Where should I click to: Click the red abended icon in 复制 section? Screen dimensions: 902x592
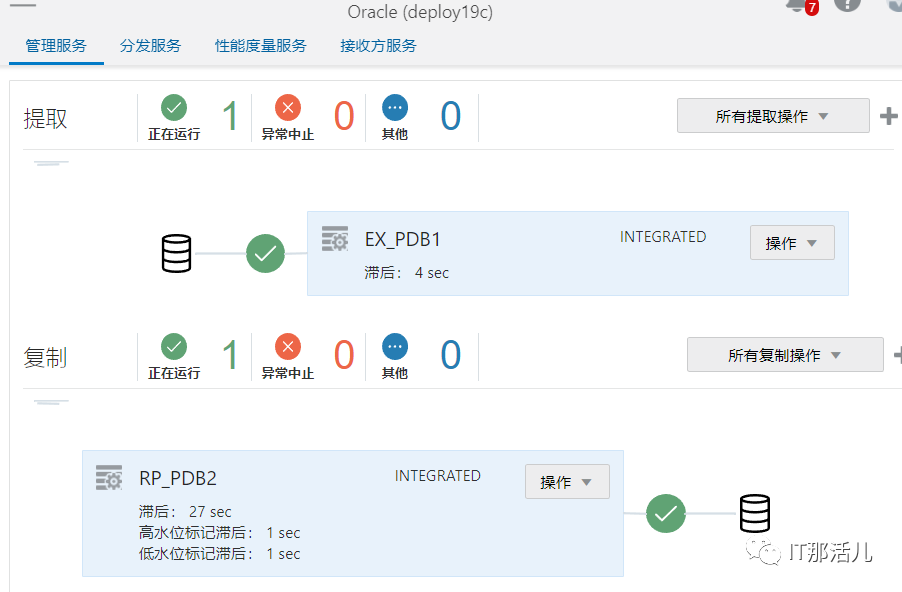(288, 347)
